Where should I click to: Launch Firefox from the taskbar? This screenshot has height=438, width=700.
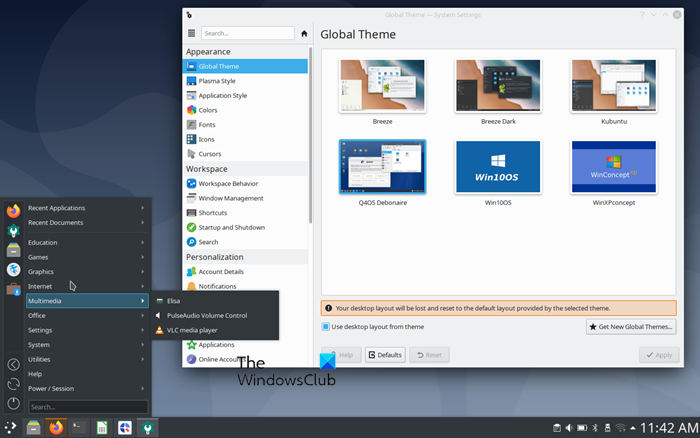coord(56,428)
